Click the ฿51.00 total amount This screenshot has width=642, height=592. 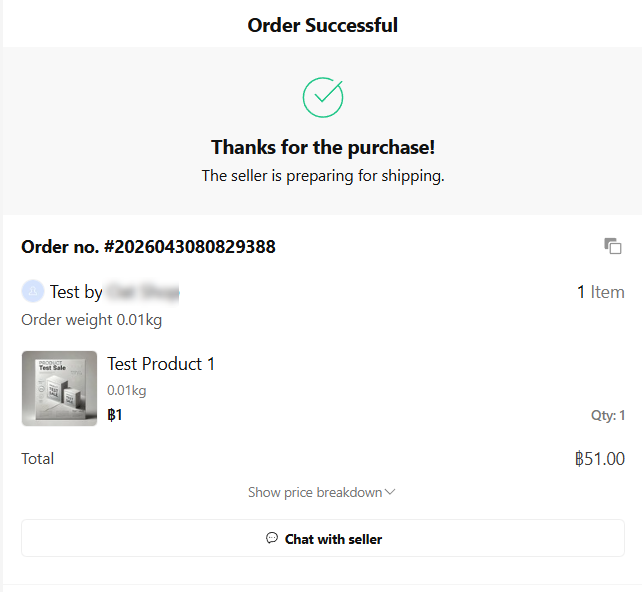coord(600,459)
